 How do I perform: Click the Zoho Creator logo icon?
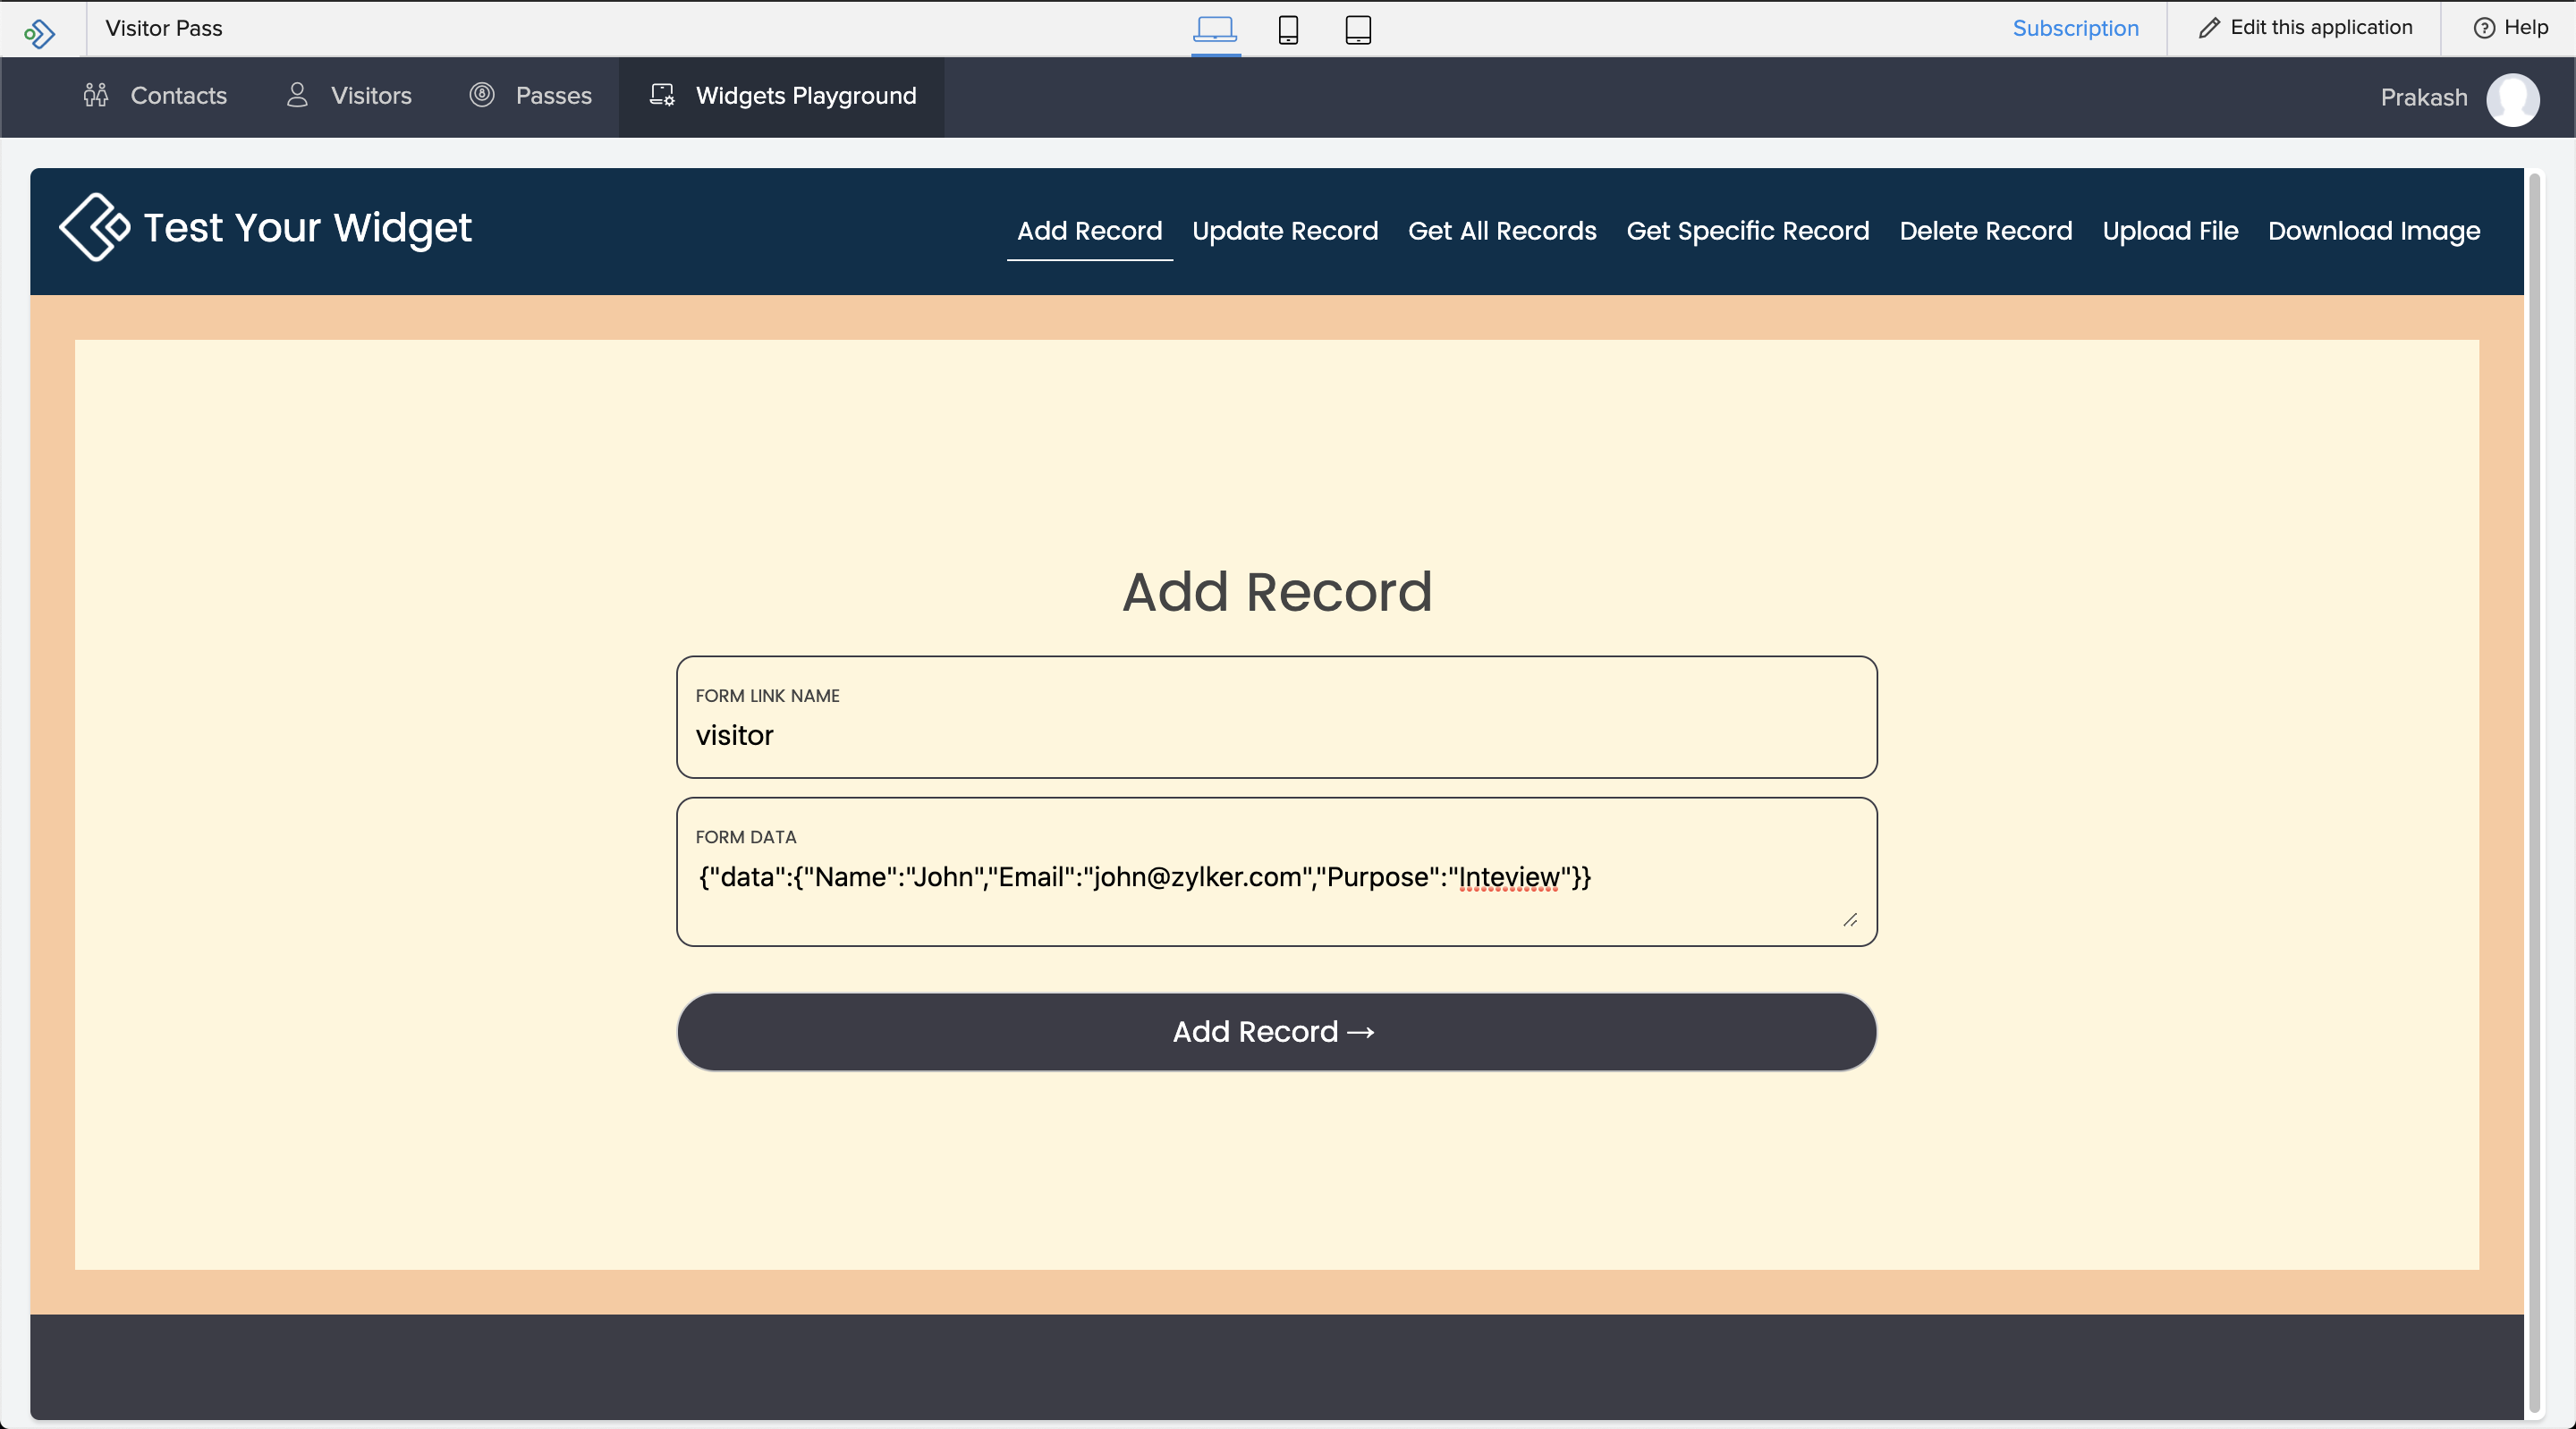tap(40, 32)
